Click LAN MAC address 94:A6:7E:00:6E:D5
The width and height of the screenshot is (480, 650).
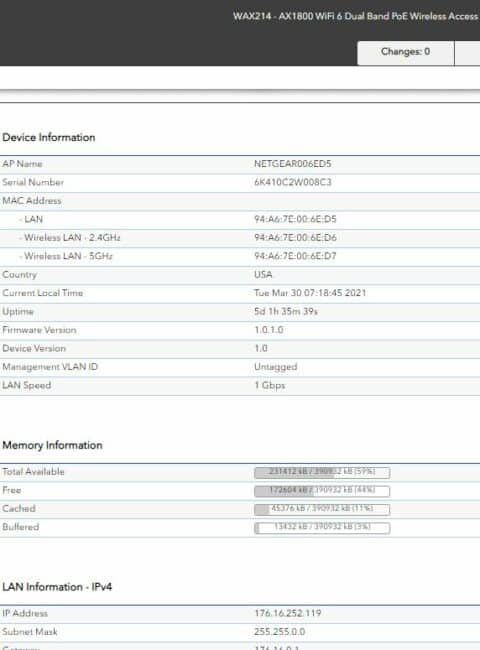point(295,219)
